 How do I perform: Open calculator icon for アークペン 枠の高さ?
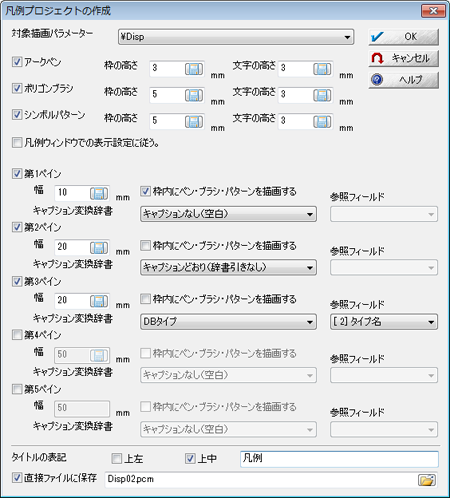coord(194,69)
